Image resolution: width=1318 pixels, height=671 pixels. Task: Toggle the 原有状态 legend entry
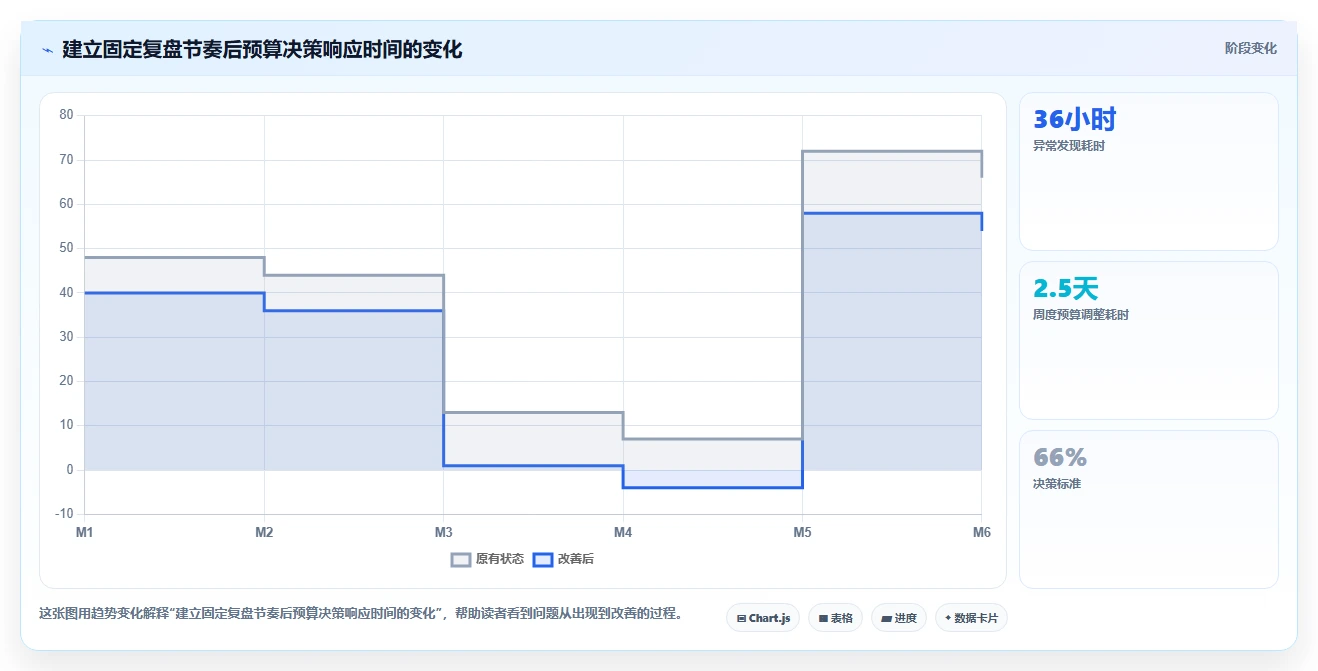coord(487,559)
